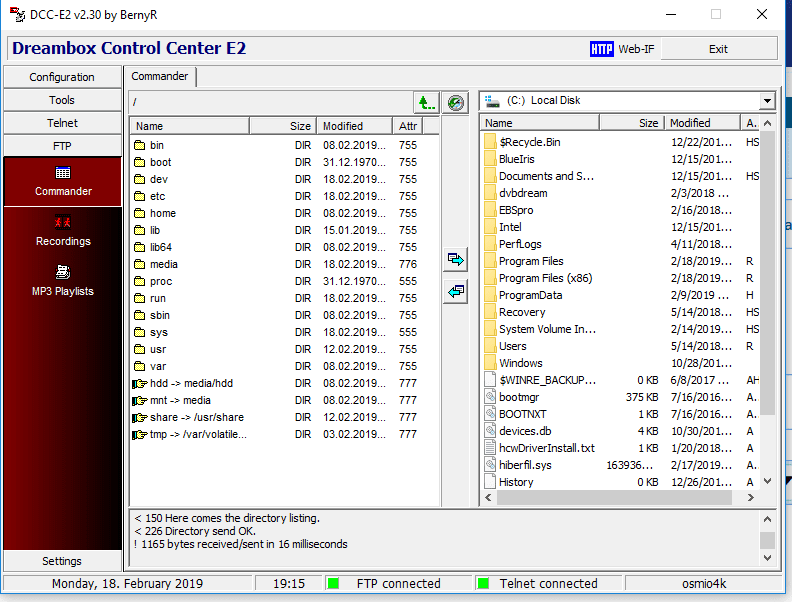Select 'History' file in local list

(621, 482)
